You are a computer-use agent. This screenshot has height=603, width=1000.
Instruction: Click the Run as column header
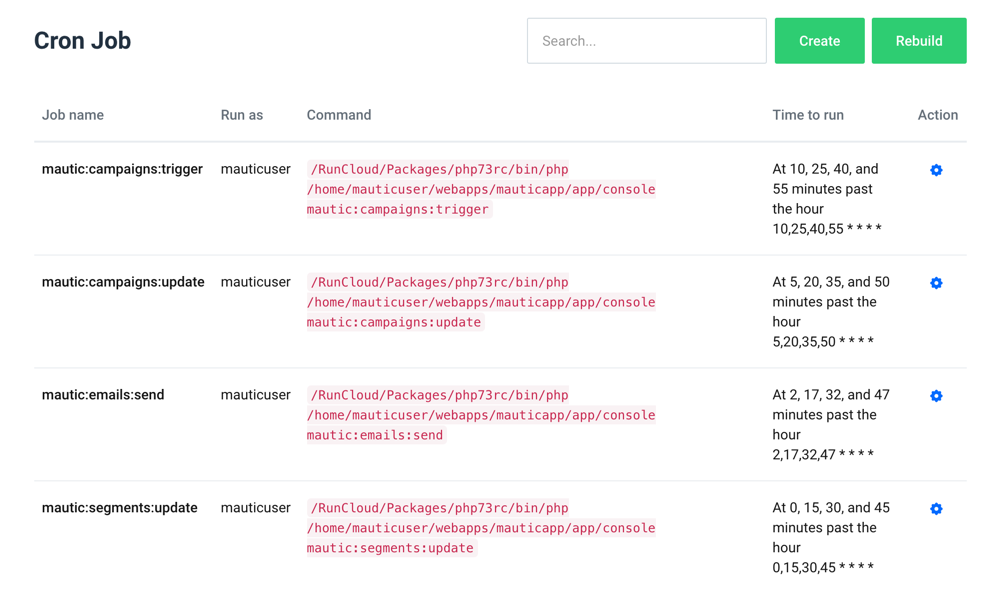pos(242,115)
